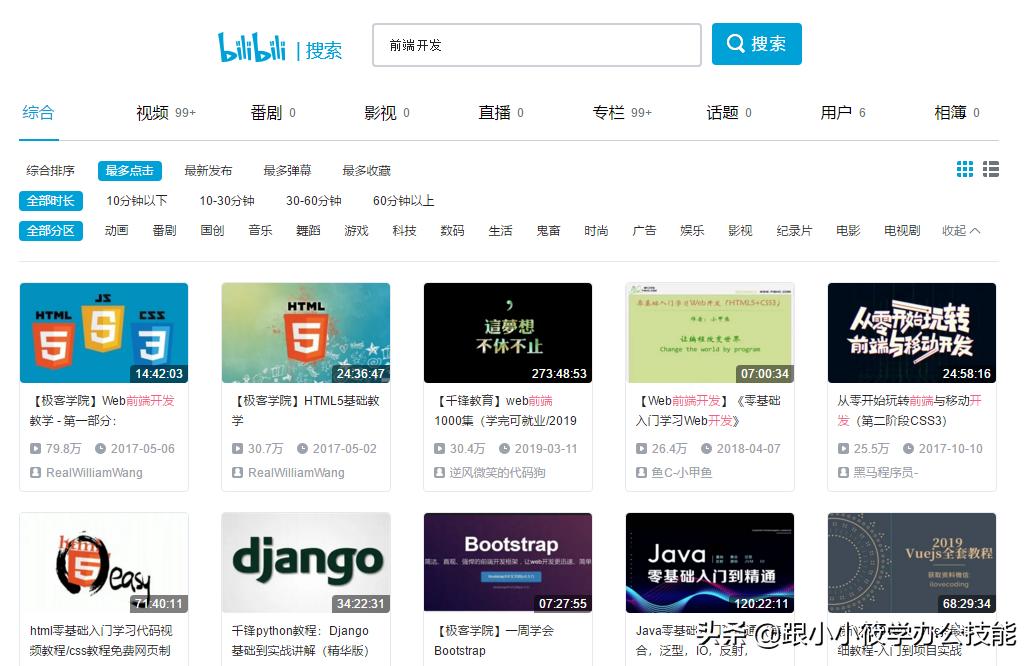Filter by 音乐 category

(260, 231)
